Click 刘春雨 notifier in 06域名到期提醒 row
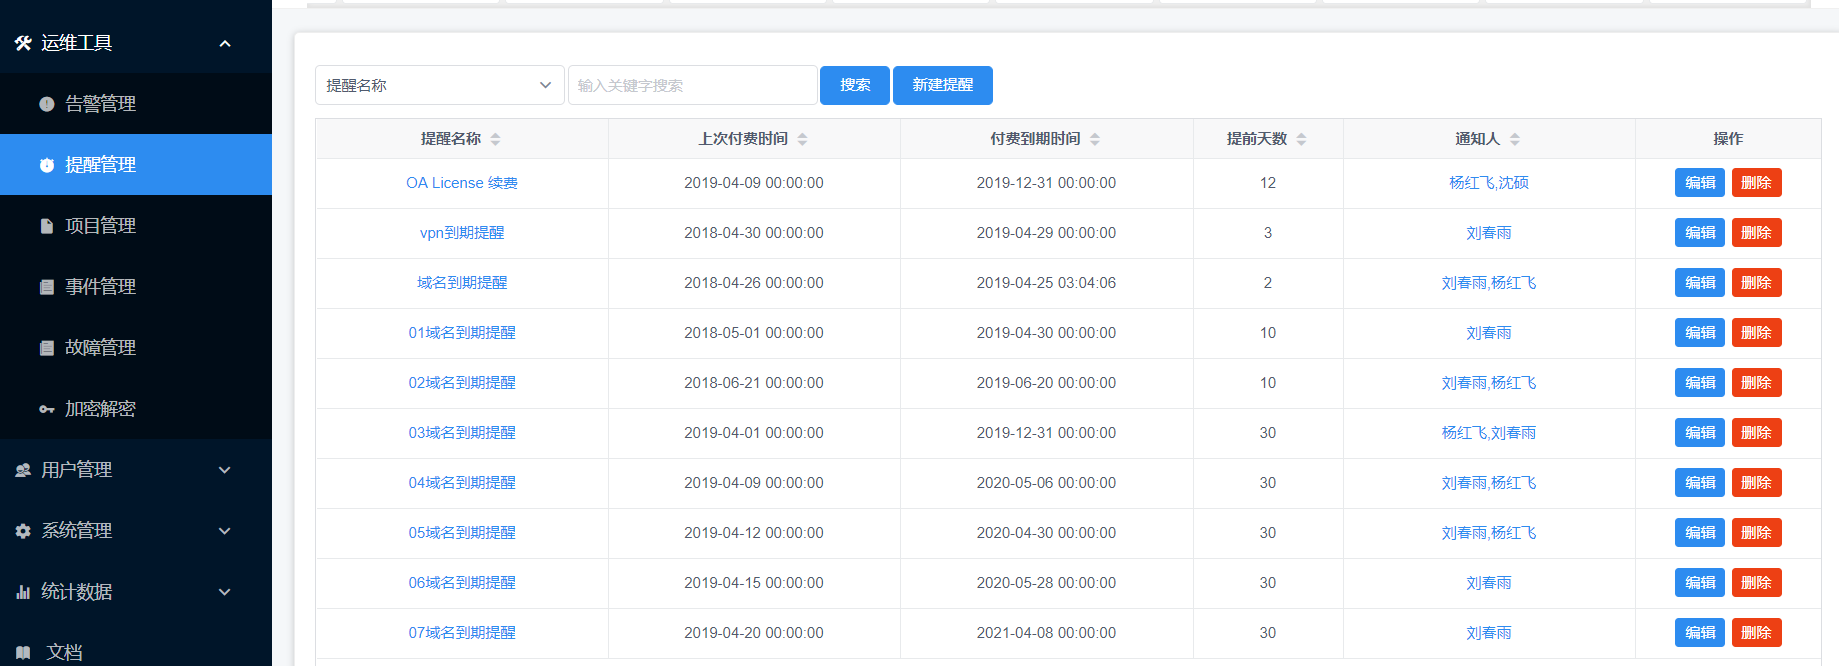Screen dimensions: 1839x666 tap(1489, 583)
